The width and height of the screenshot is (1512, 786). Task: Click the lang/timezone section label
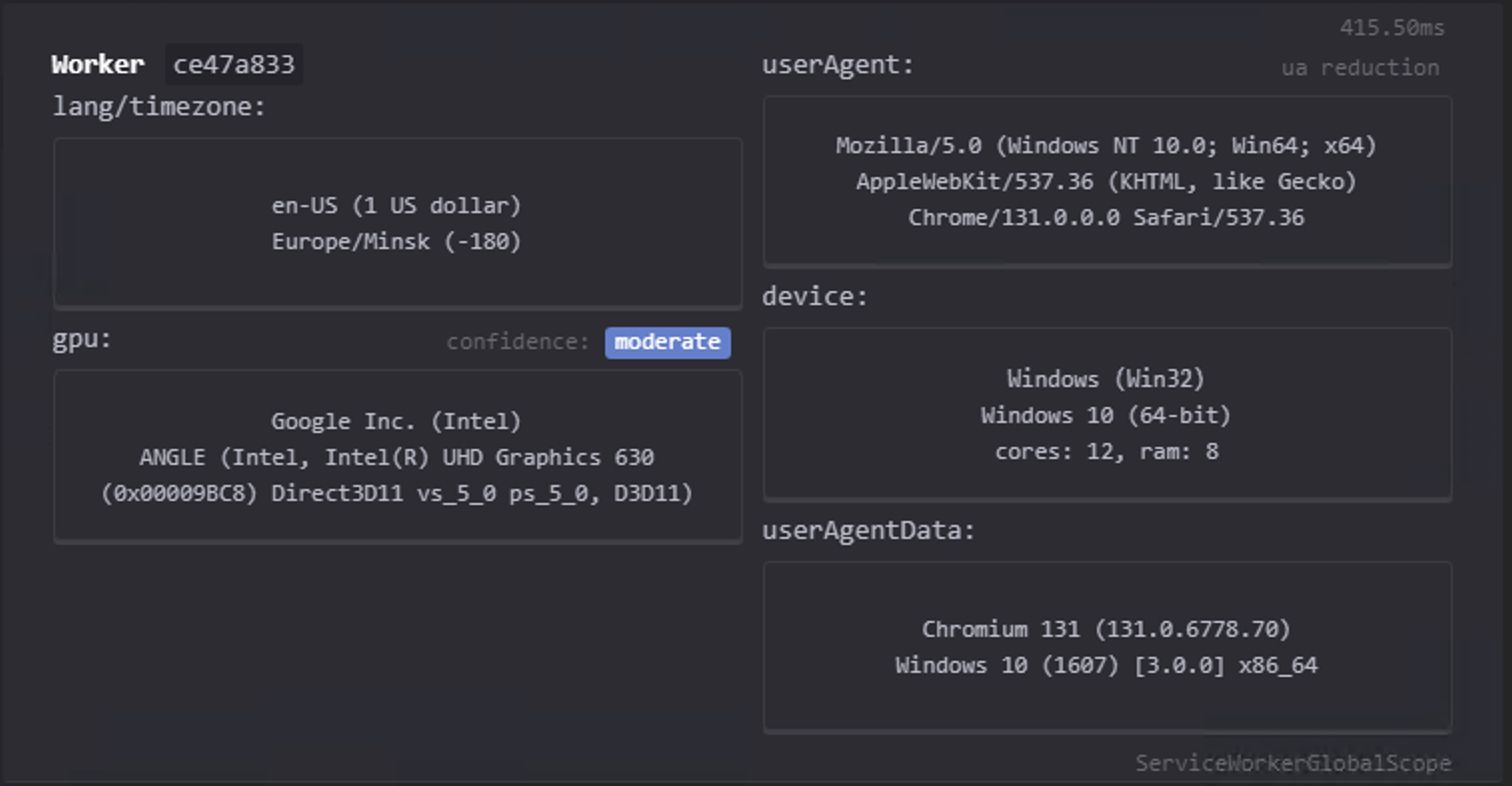pos(159,107)
